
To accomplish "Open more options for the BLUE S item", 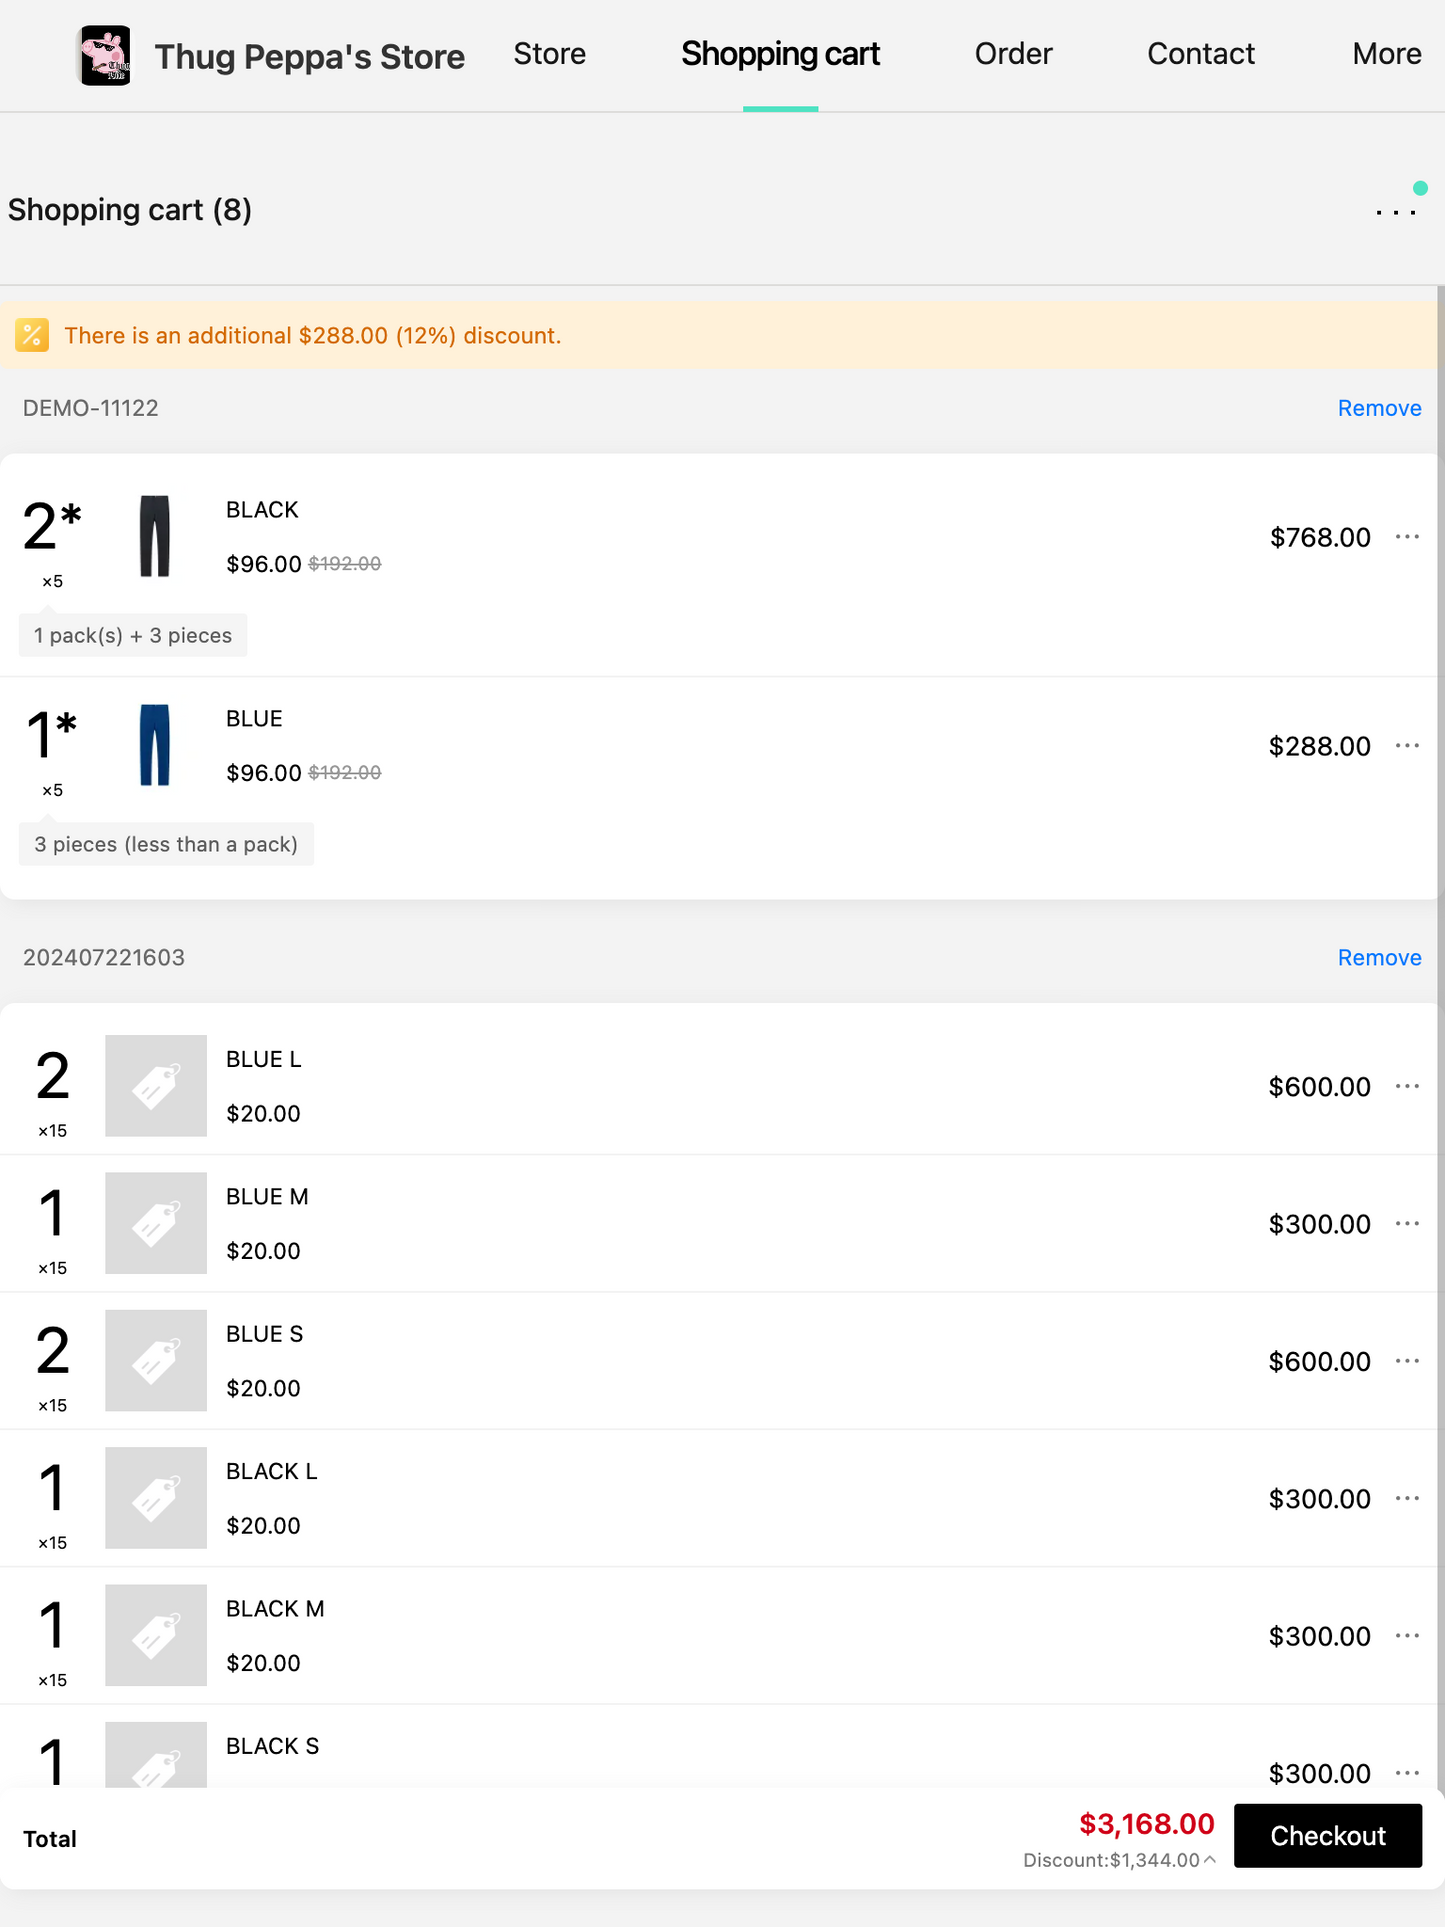I will coord(1407,1361).
